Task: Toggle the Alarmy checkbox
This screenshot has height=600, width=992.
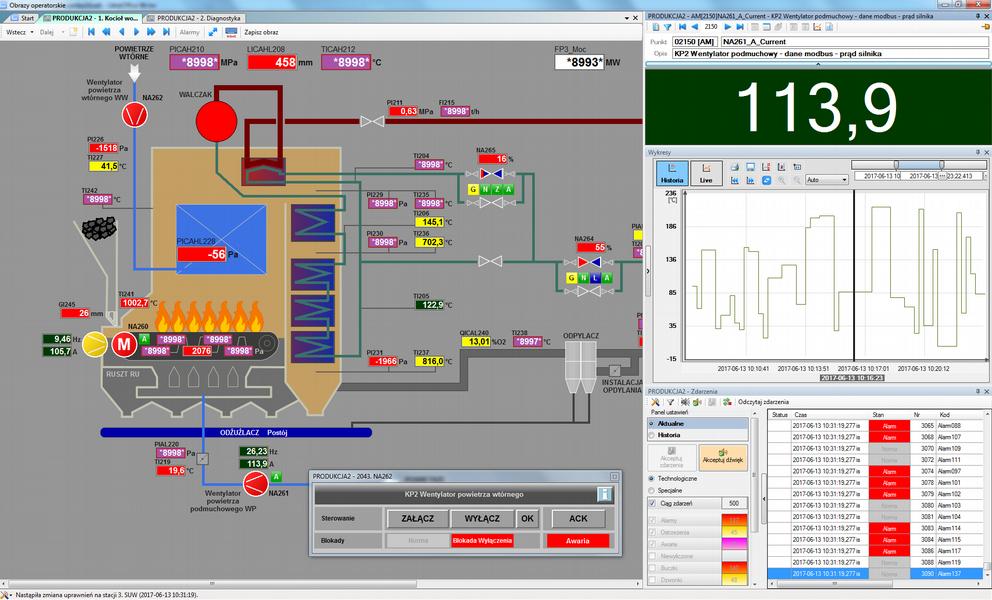Action: pyautogui.click(x=653, y=521)
